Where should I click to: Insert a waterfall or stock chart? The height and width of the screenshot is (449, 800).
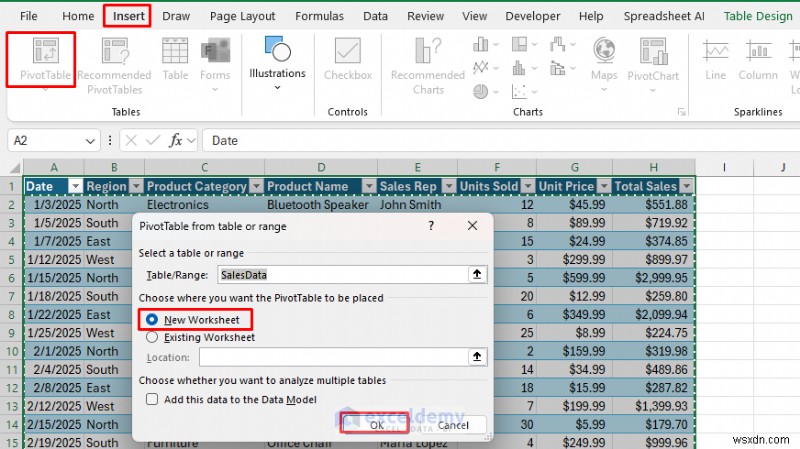click(562, 45)
